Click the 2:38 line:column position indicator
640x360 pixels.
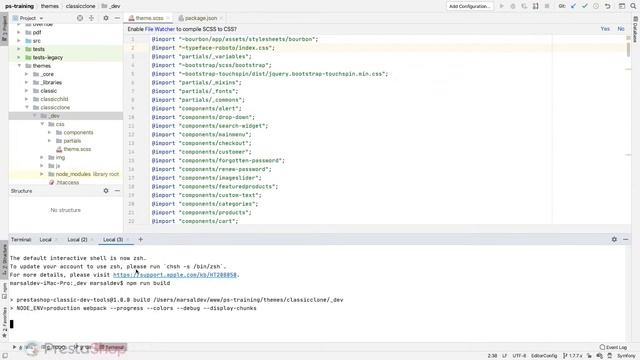(492, 356)
